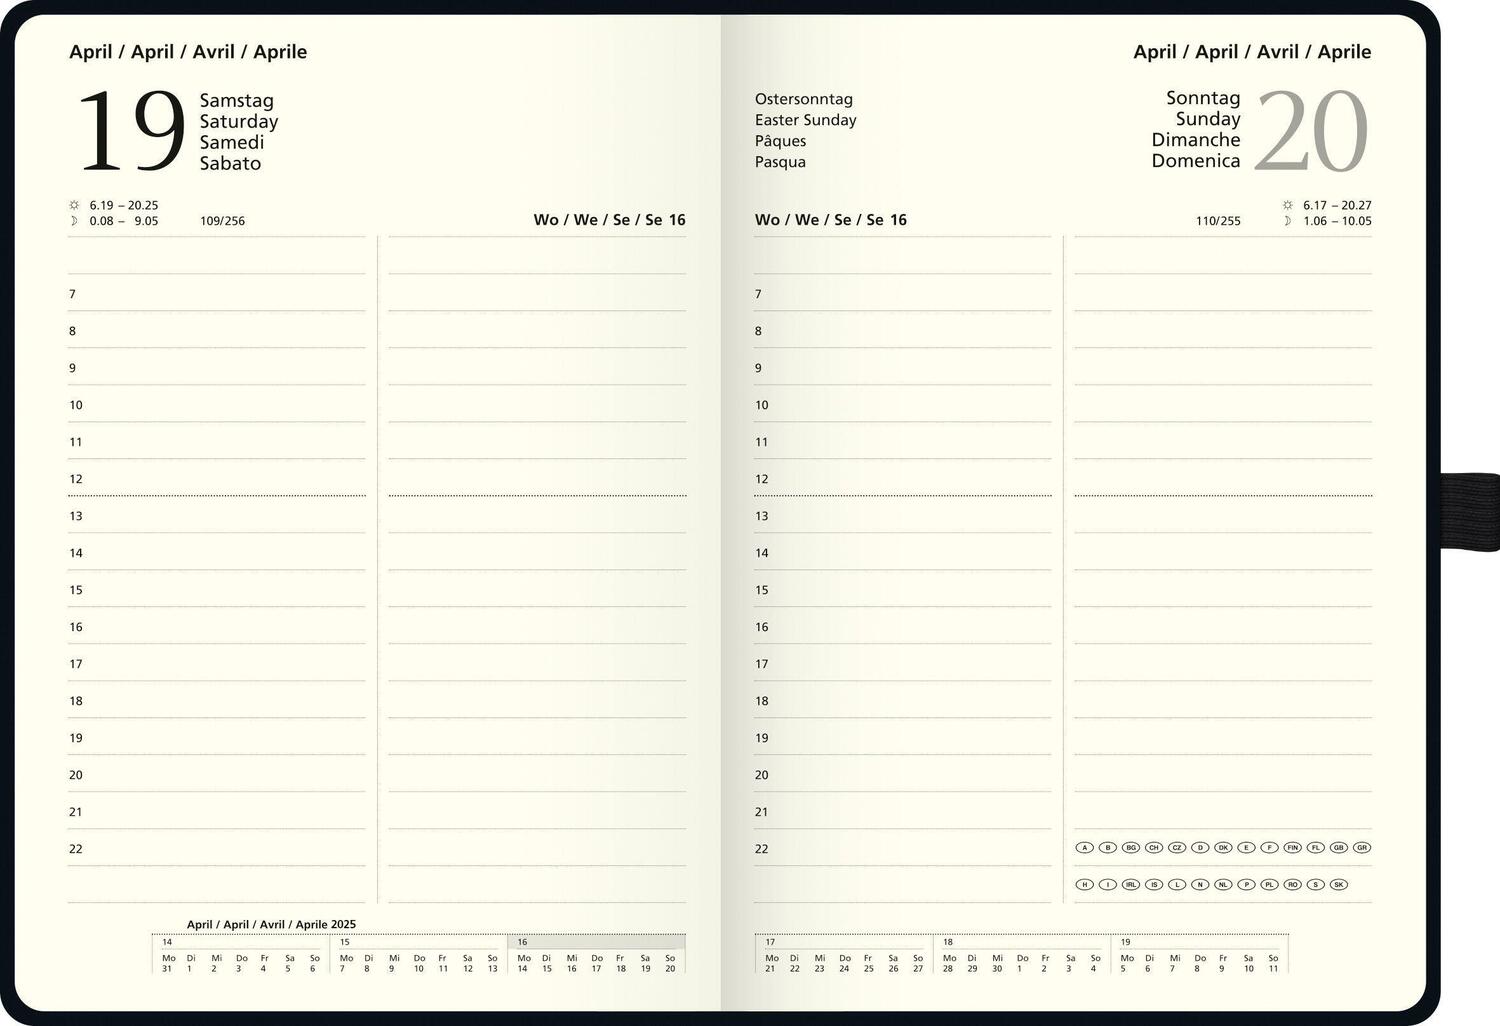1500x1026 pixels.
Task: Click the Pâques holiday label
Action: [x=781, y=141]
